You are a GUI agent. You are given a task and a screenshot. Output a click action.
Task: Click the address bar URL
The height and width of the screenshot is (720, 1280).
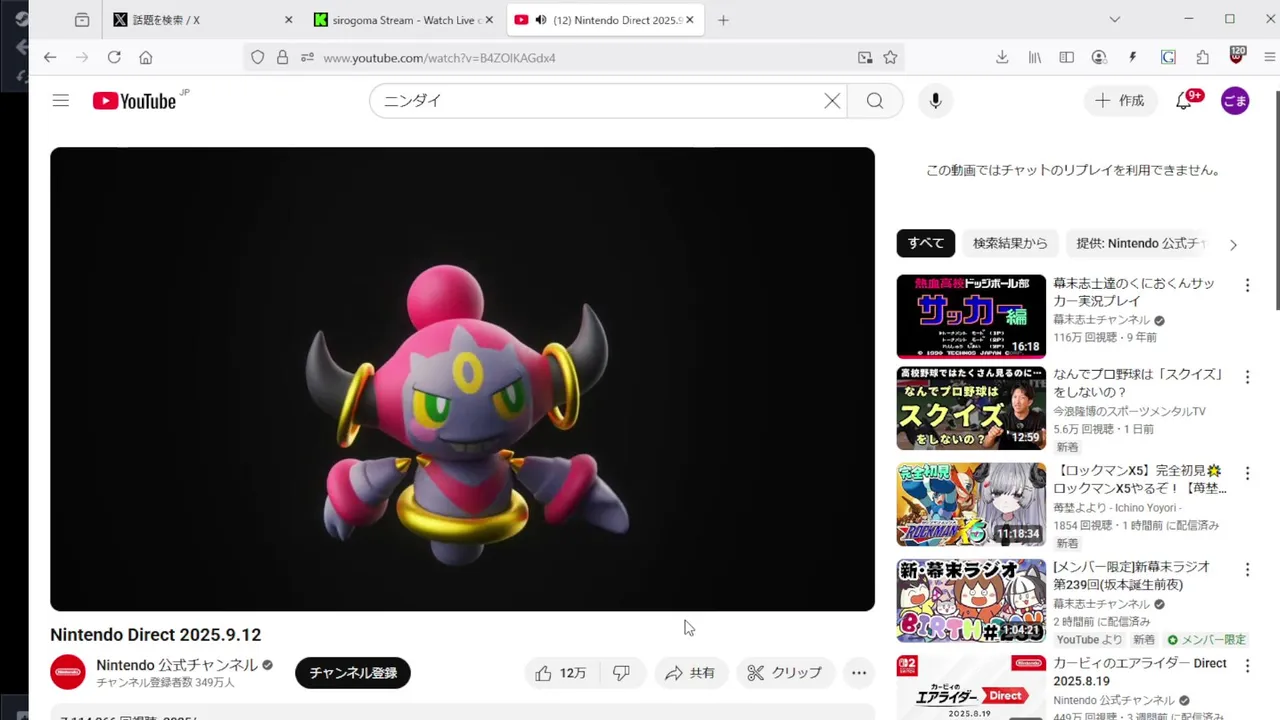tap(439, 58)
